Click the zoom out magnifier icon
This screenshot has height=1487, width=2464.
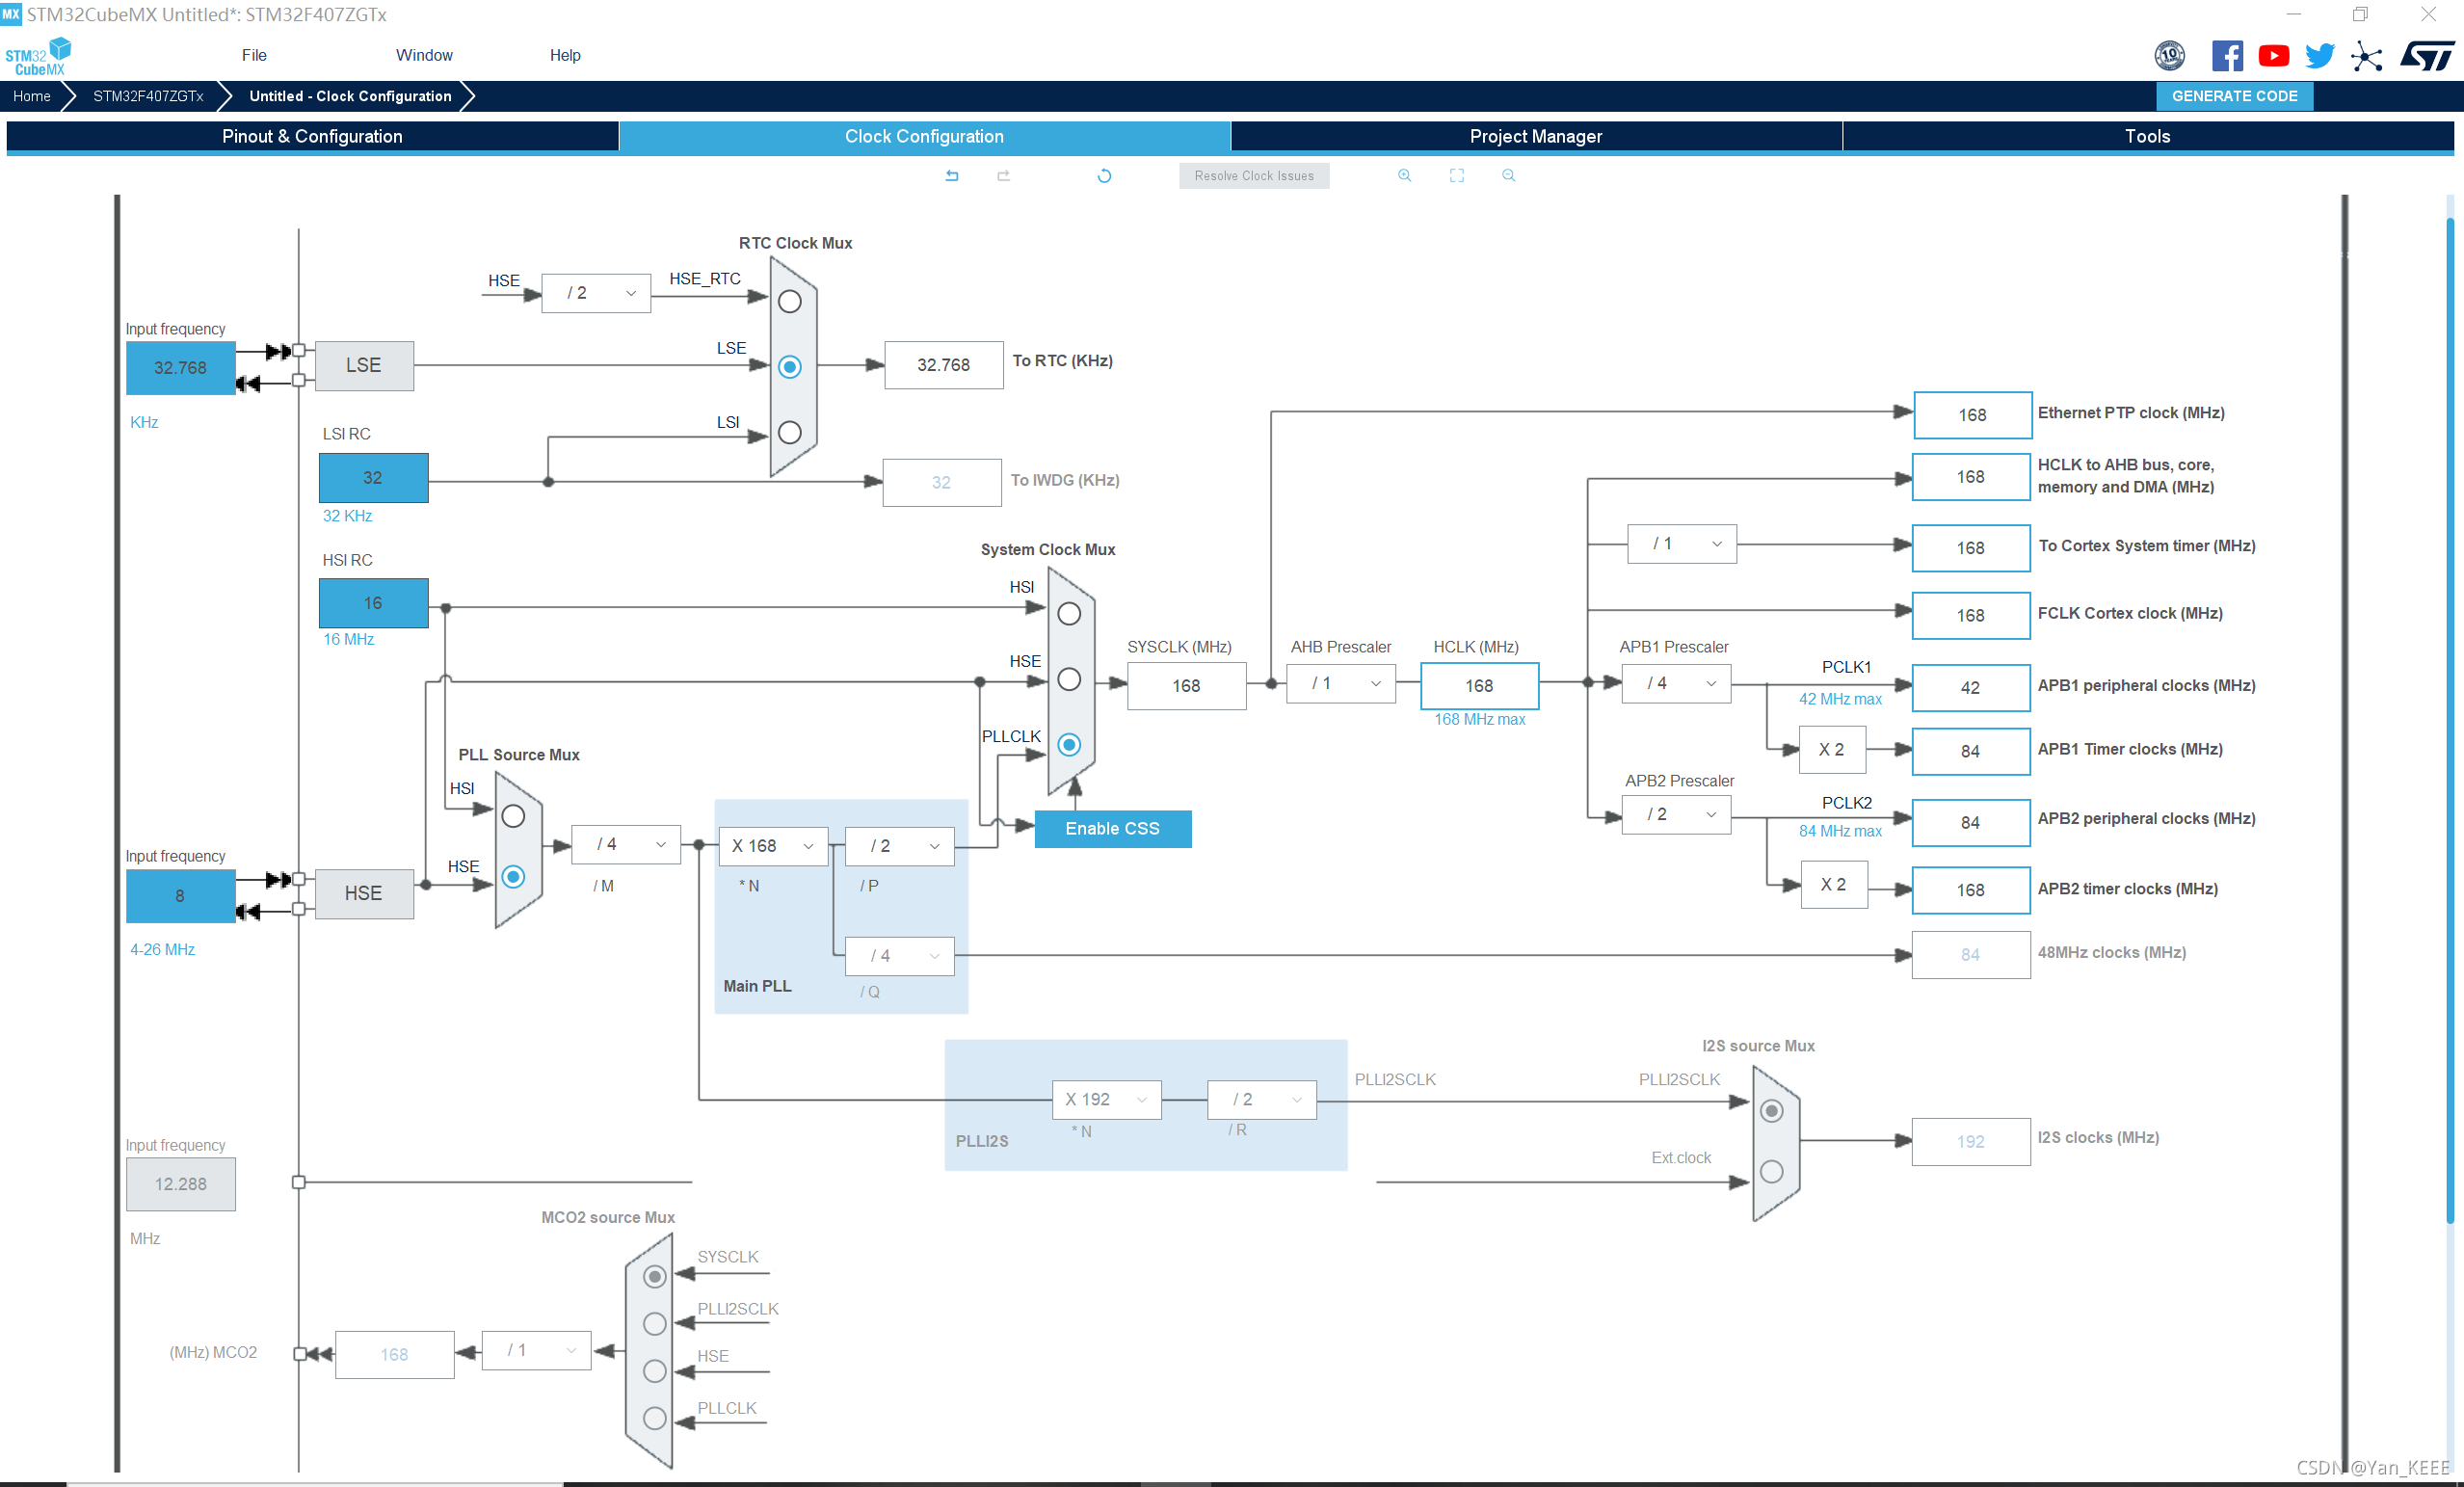[x=1508, y=176]
